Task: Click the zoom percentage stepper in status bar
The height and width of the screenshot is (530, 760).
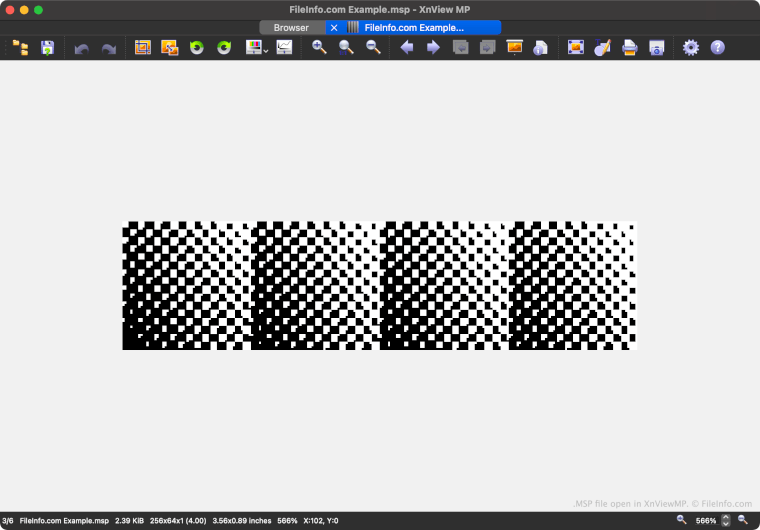Action: click(x=726, y=521)
